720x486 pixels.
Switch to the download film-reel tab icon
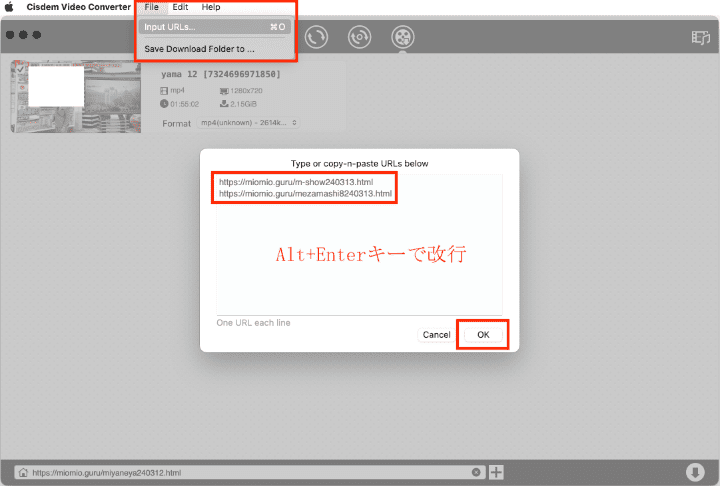tap(403, 37)
